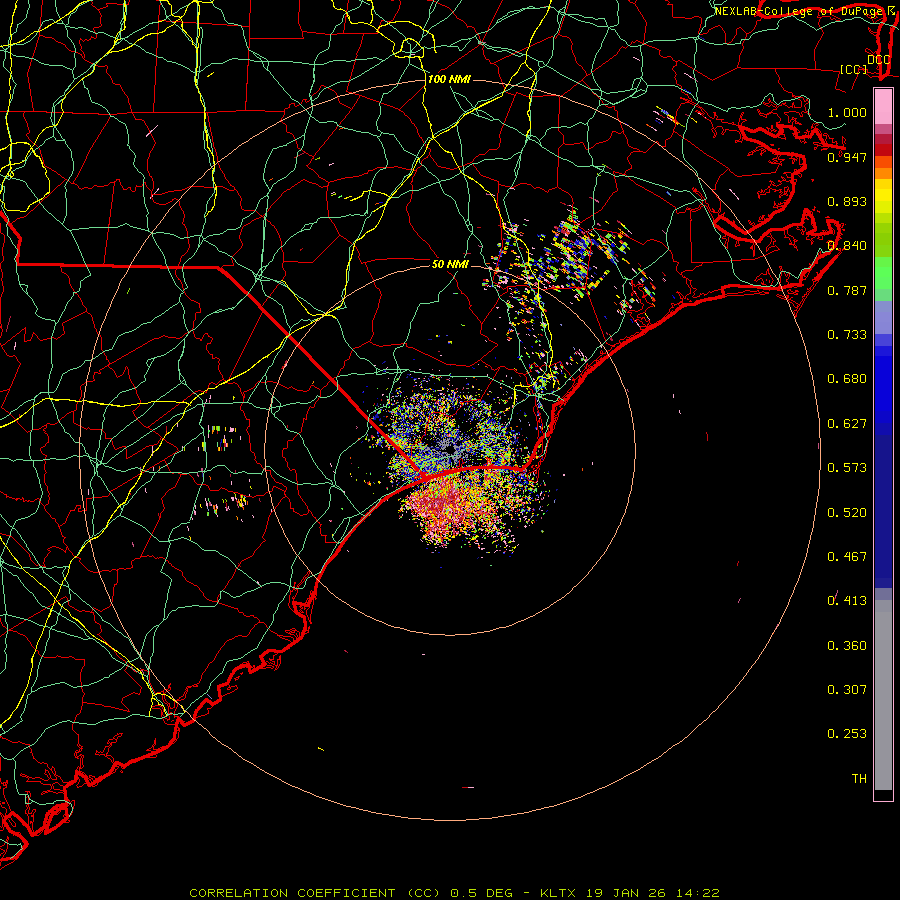Select the 0.573 color scale value

(x=847, y=468)
